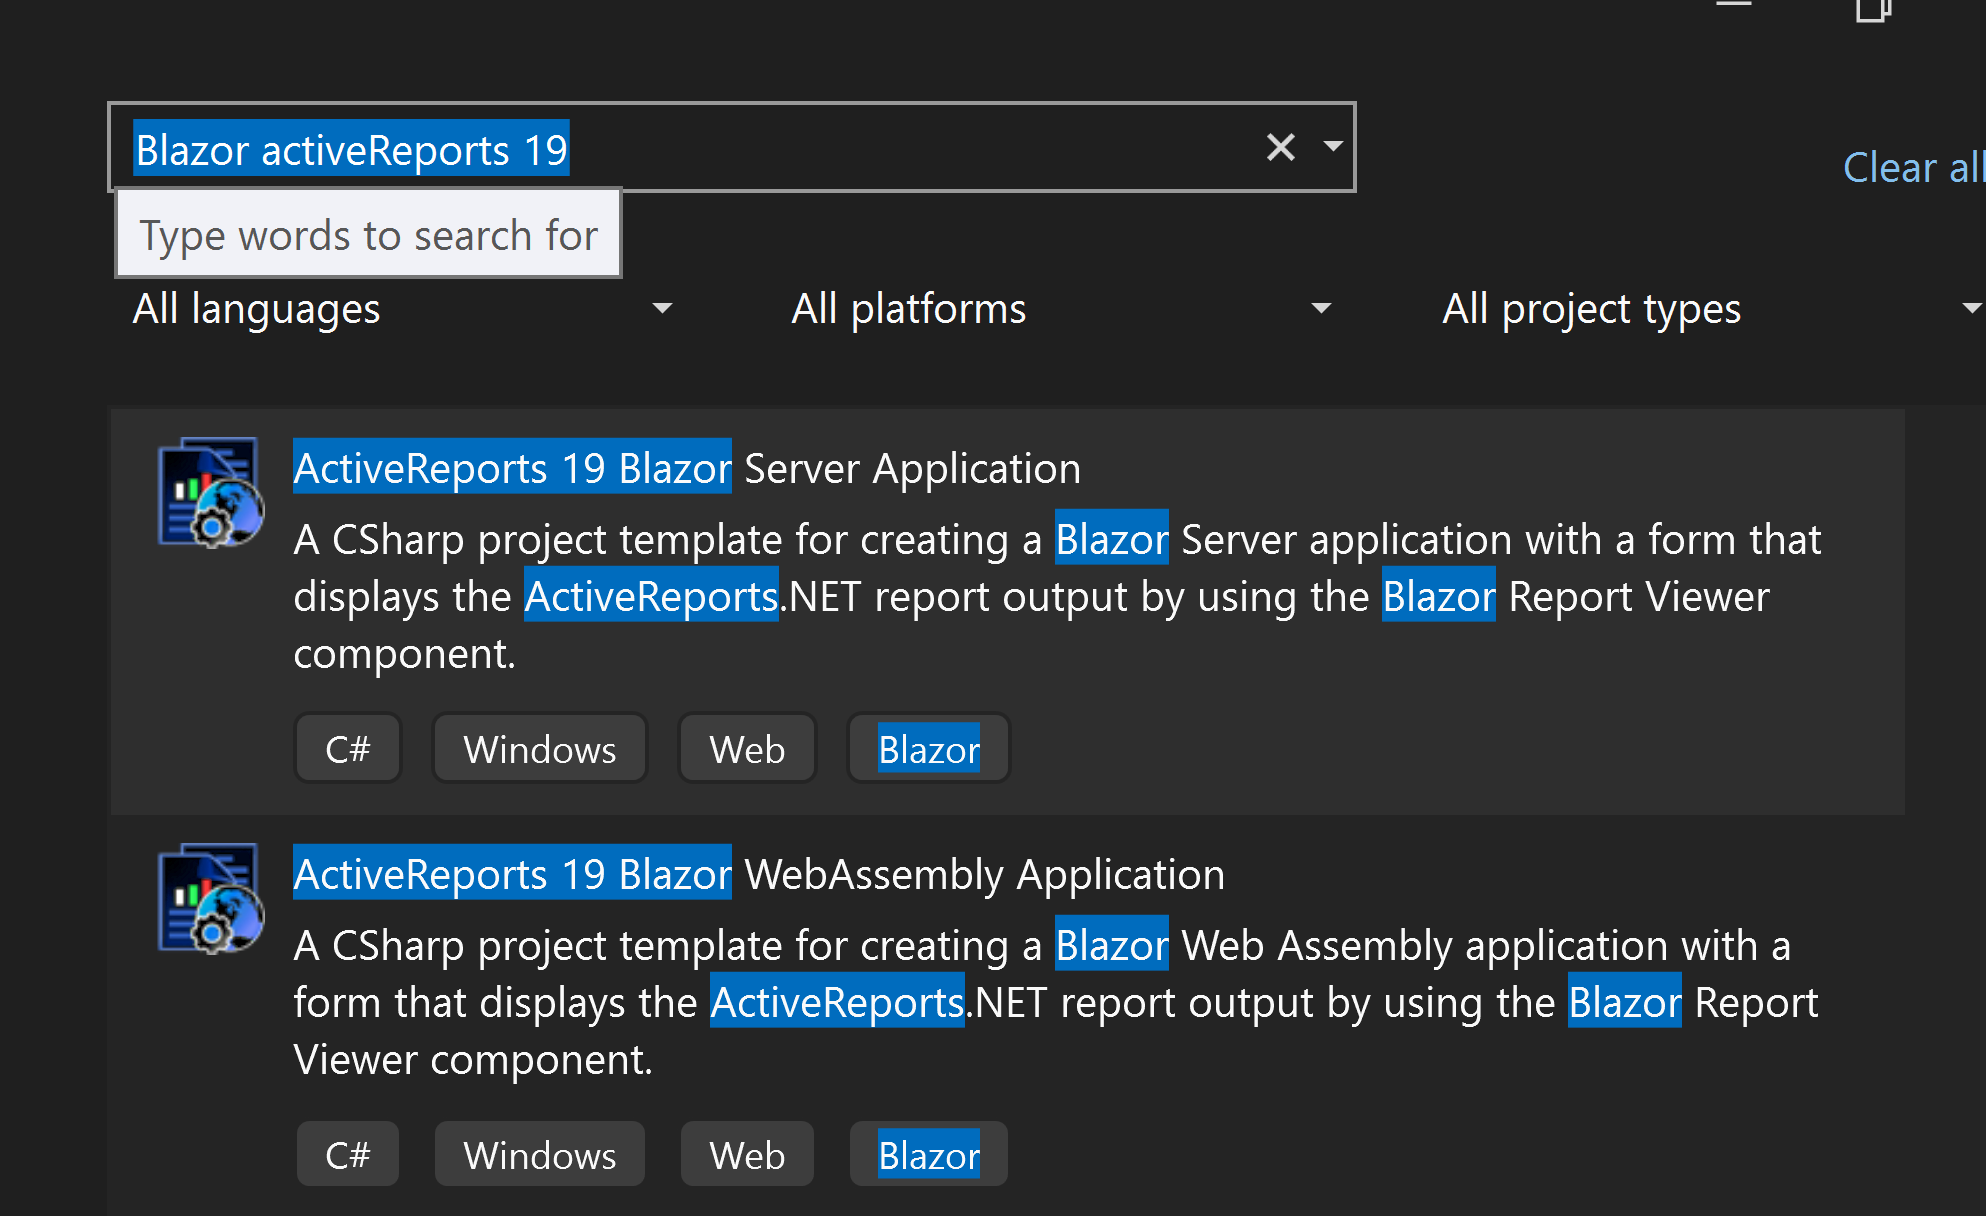Expand the All platforms dropdown
The width and height of the screenshot is (1986, 1216).
[x=1060, y=309]
